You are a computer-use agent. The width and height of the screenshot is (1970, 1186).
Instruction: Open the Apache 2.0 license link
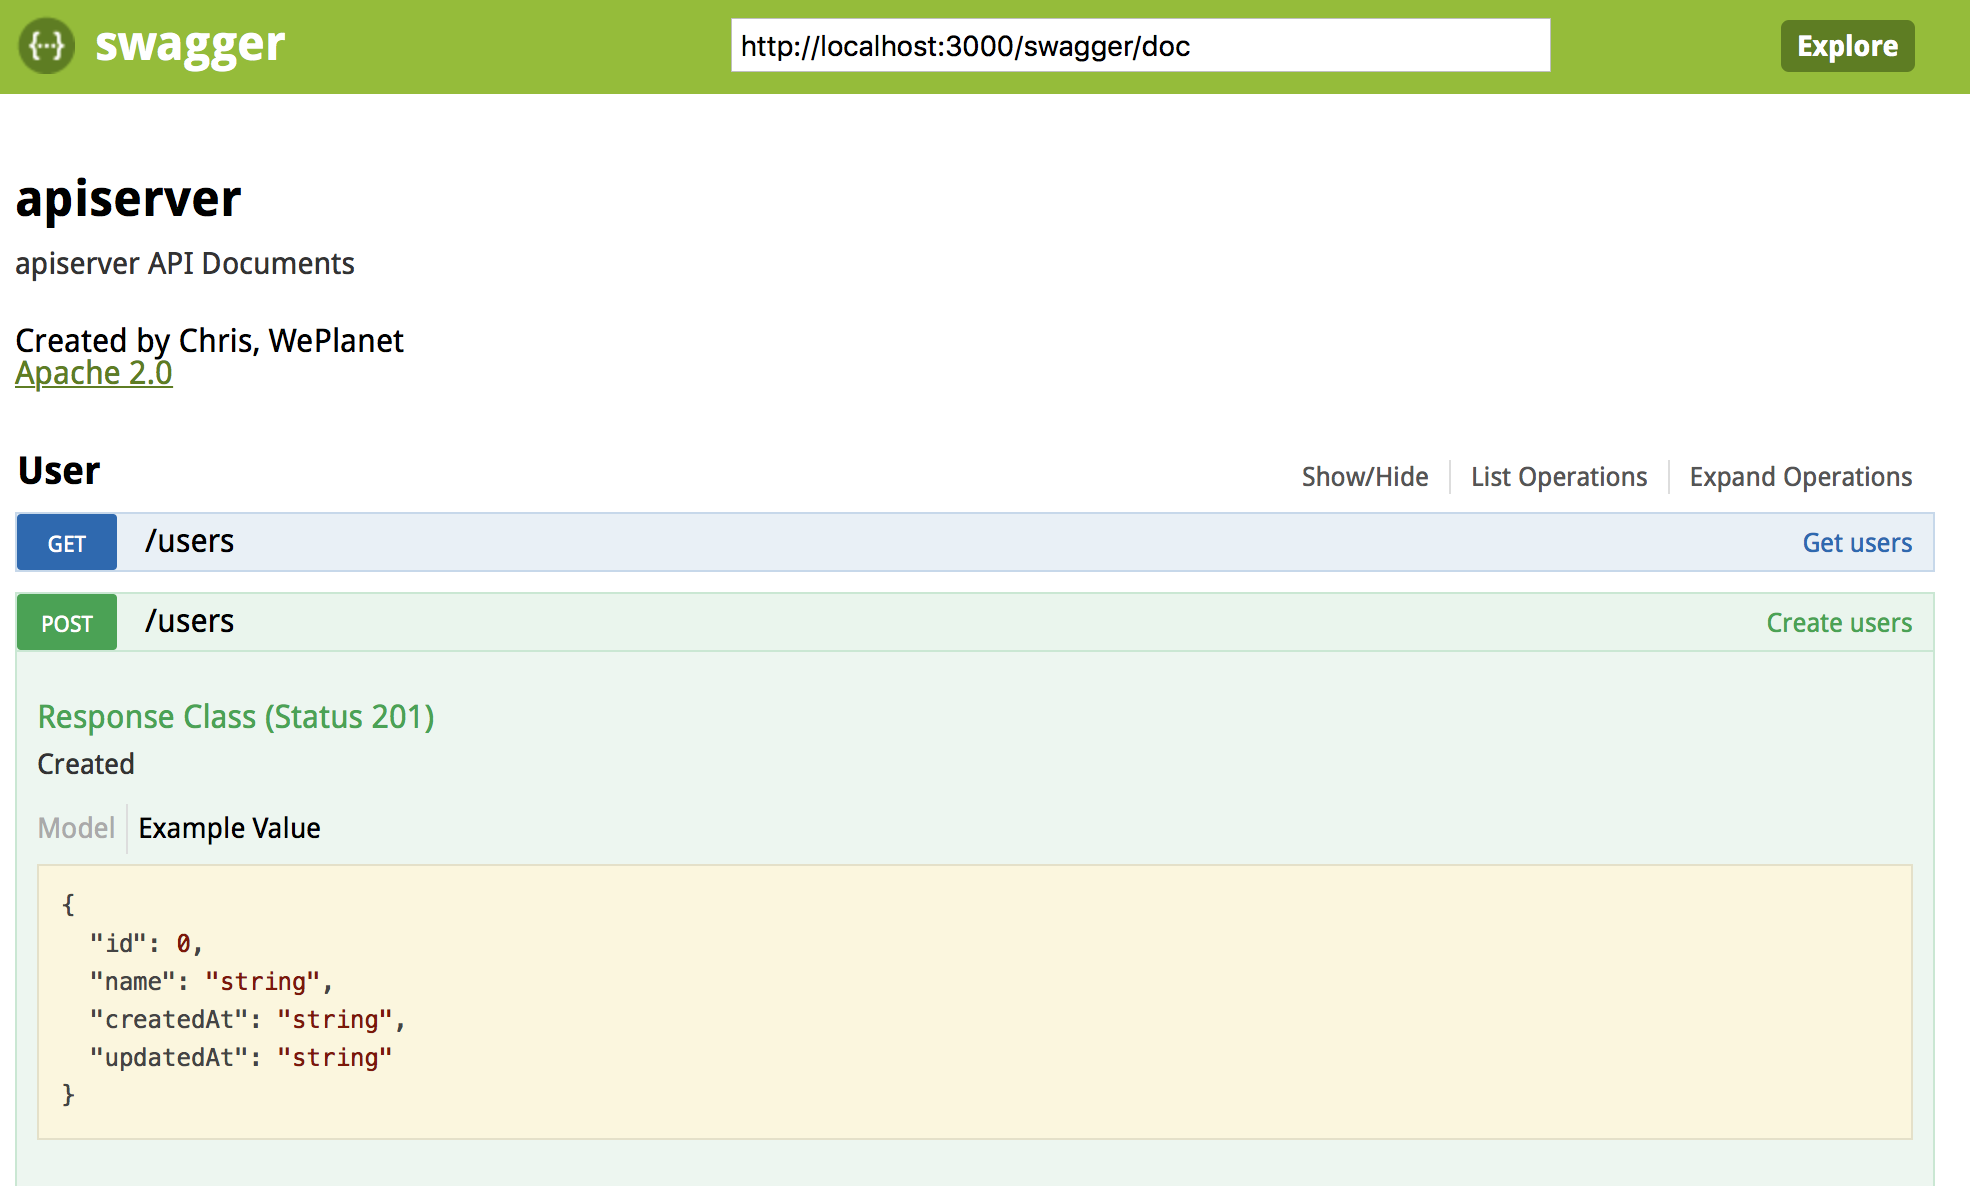pos(94,373)
